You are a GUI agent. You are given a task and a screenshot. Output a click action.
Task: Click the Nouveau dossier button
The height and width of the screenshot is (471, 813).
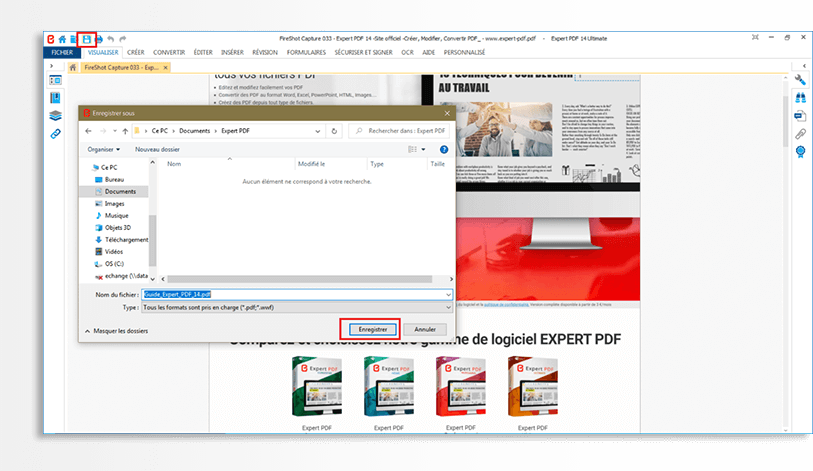(157, 149)
